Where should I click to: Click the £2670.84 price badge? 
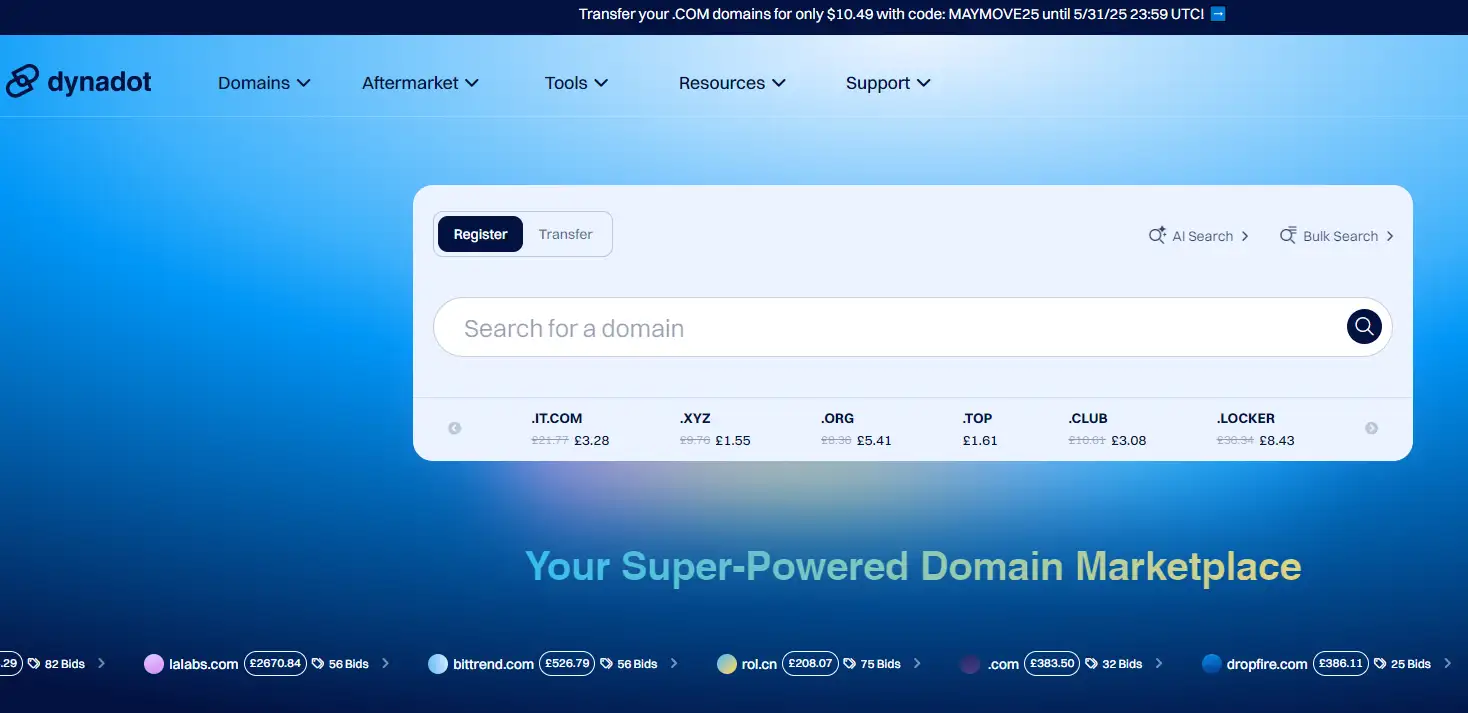[275, 663]
